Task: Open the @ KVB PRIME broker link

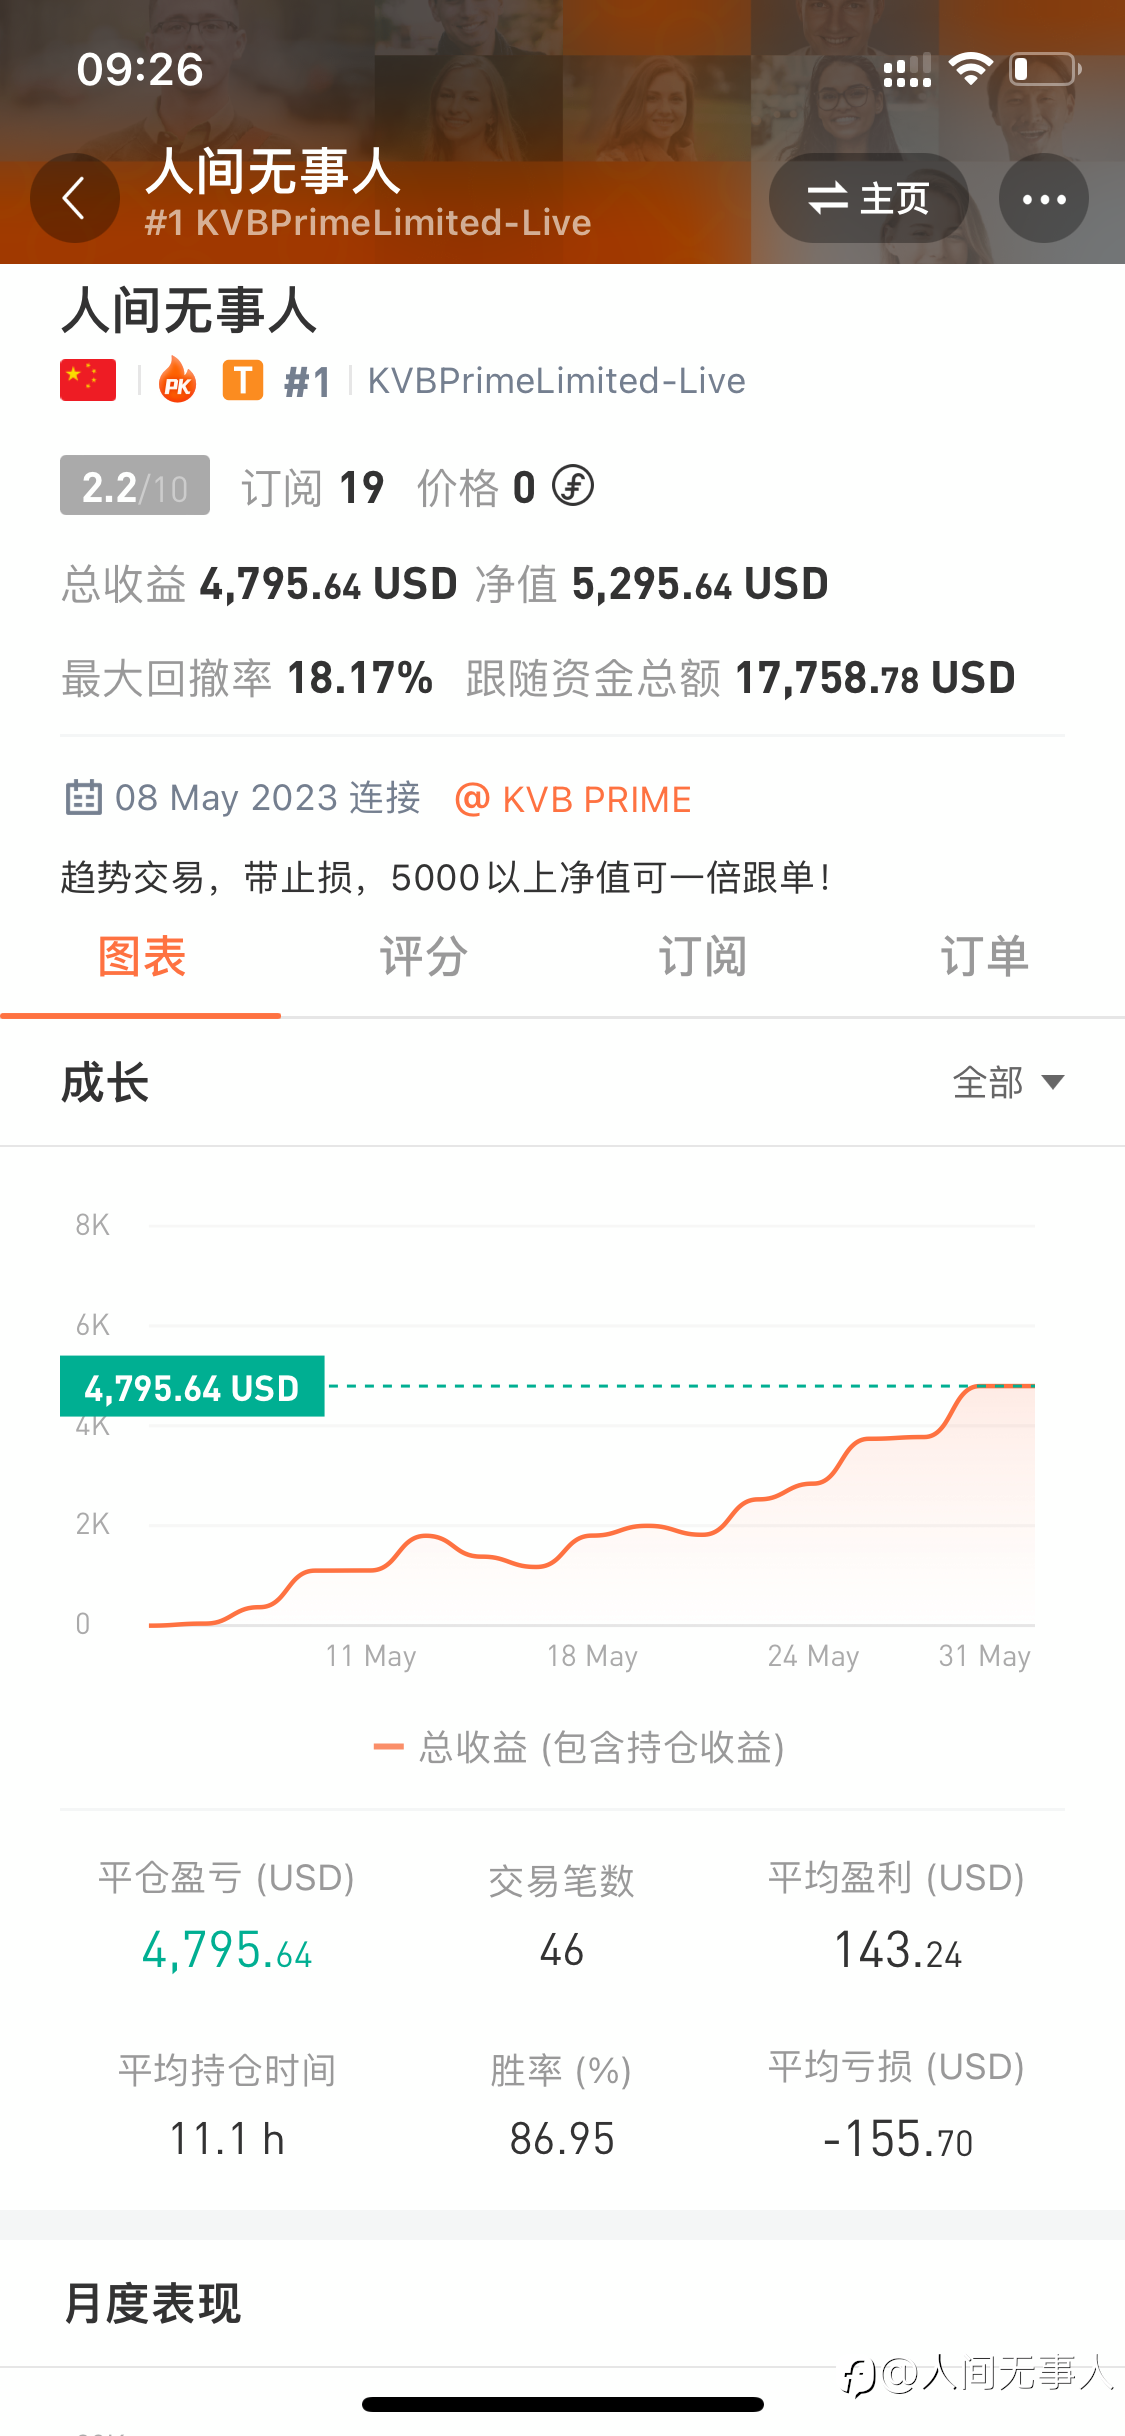Action: (573, 799)
